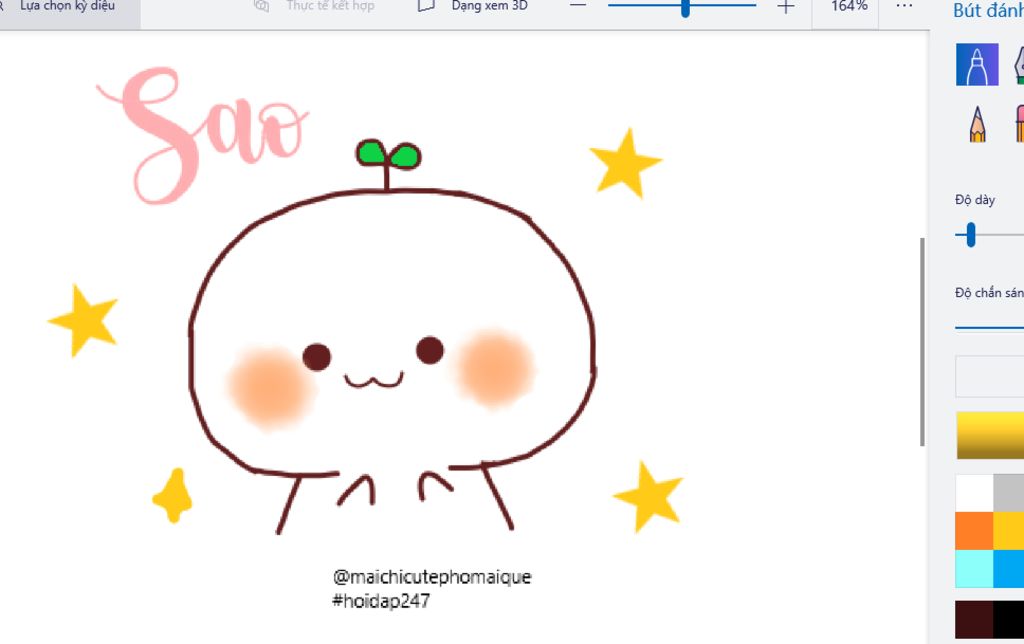Pick the dark brown color swatch
The height and width of the screenshot is (644, 1024).
(x=974, y=619)
